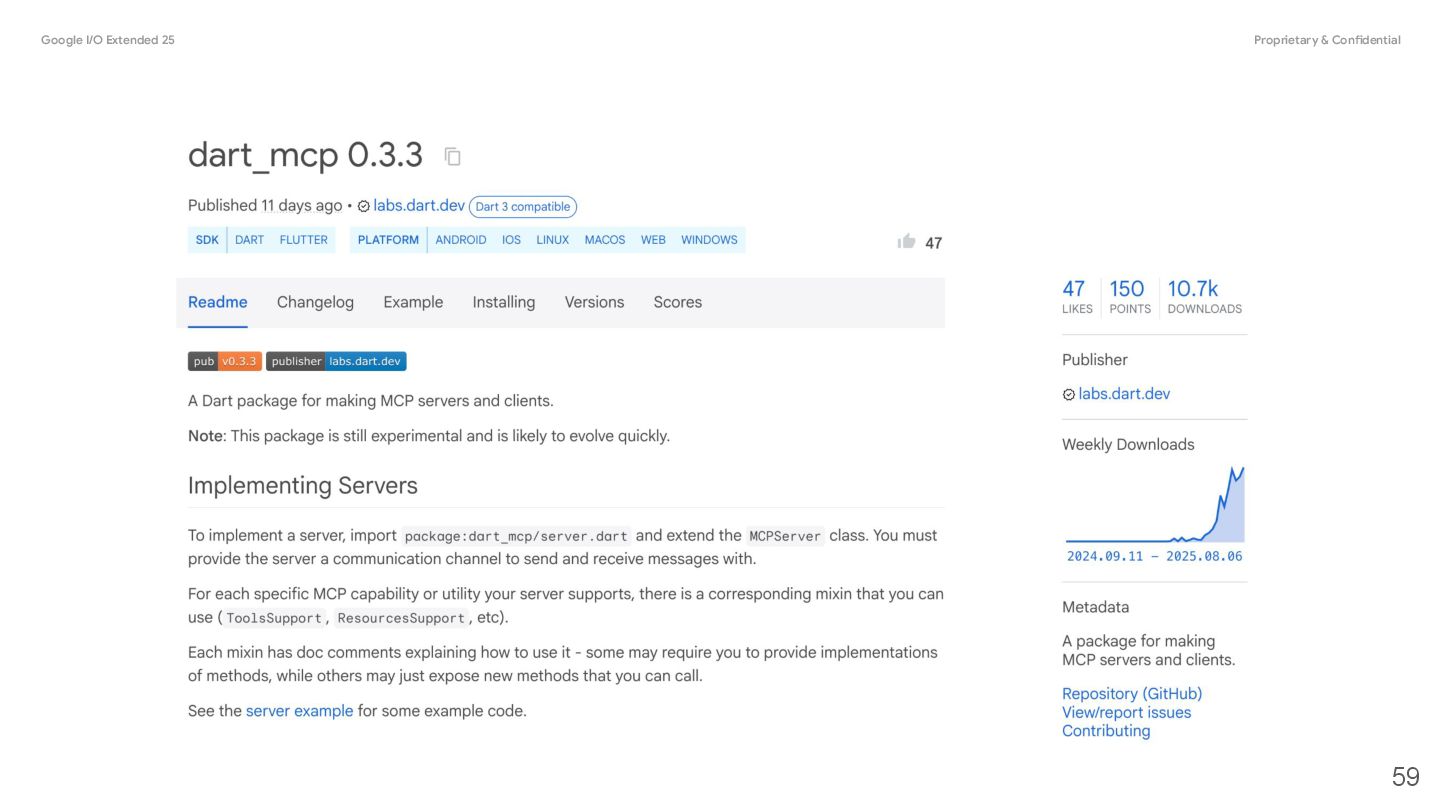Click the PLATFORM tag label
This screenshot has width=1440, height=810.
(388, 240)
